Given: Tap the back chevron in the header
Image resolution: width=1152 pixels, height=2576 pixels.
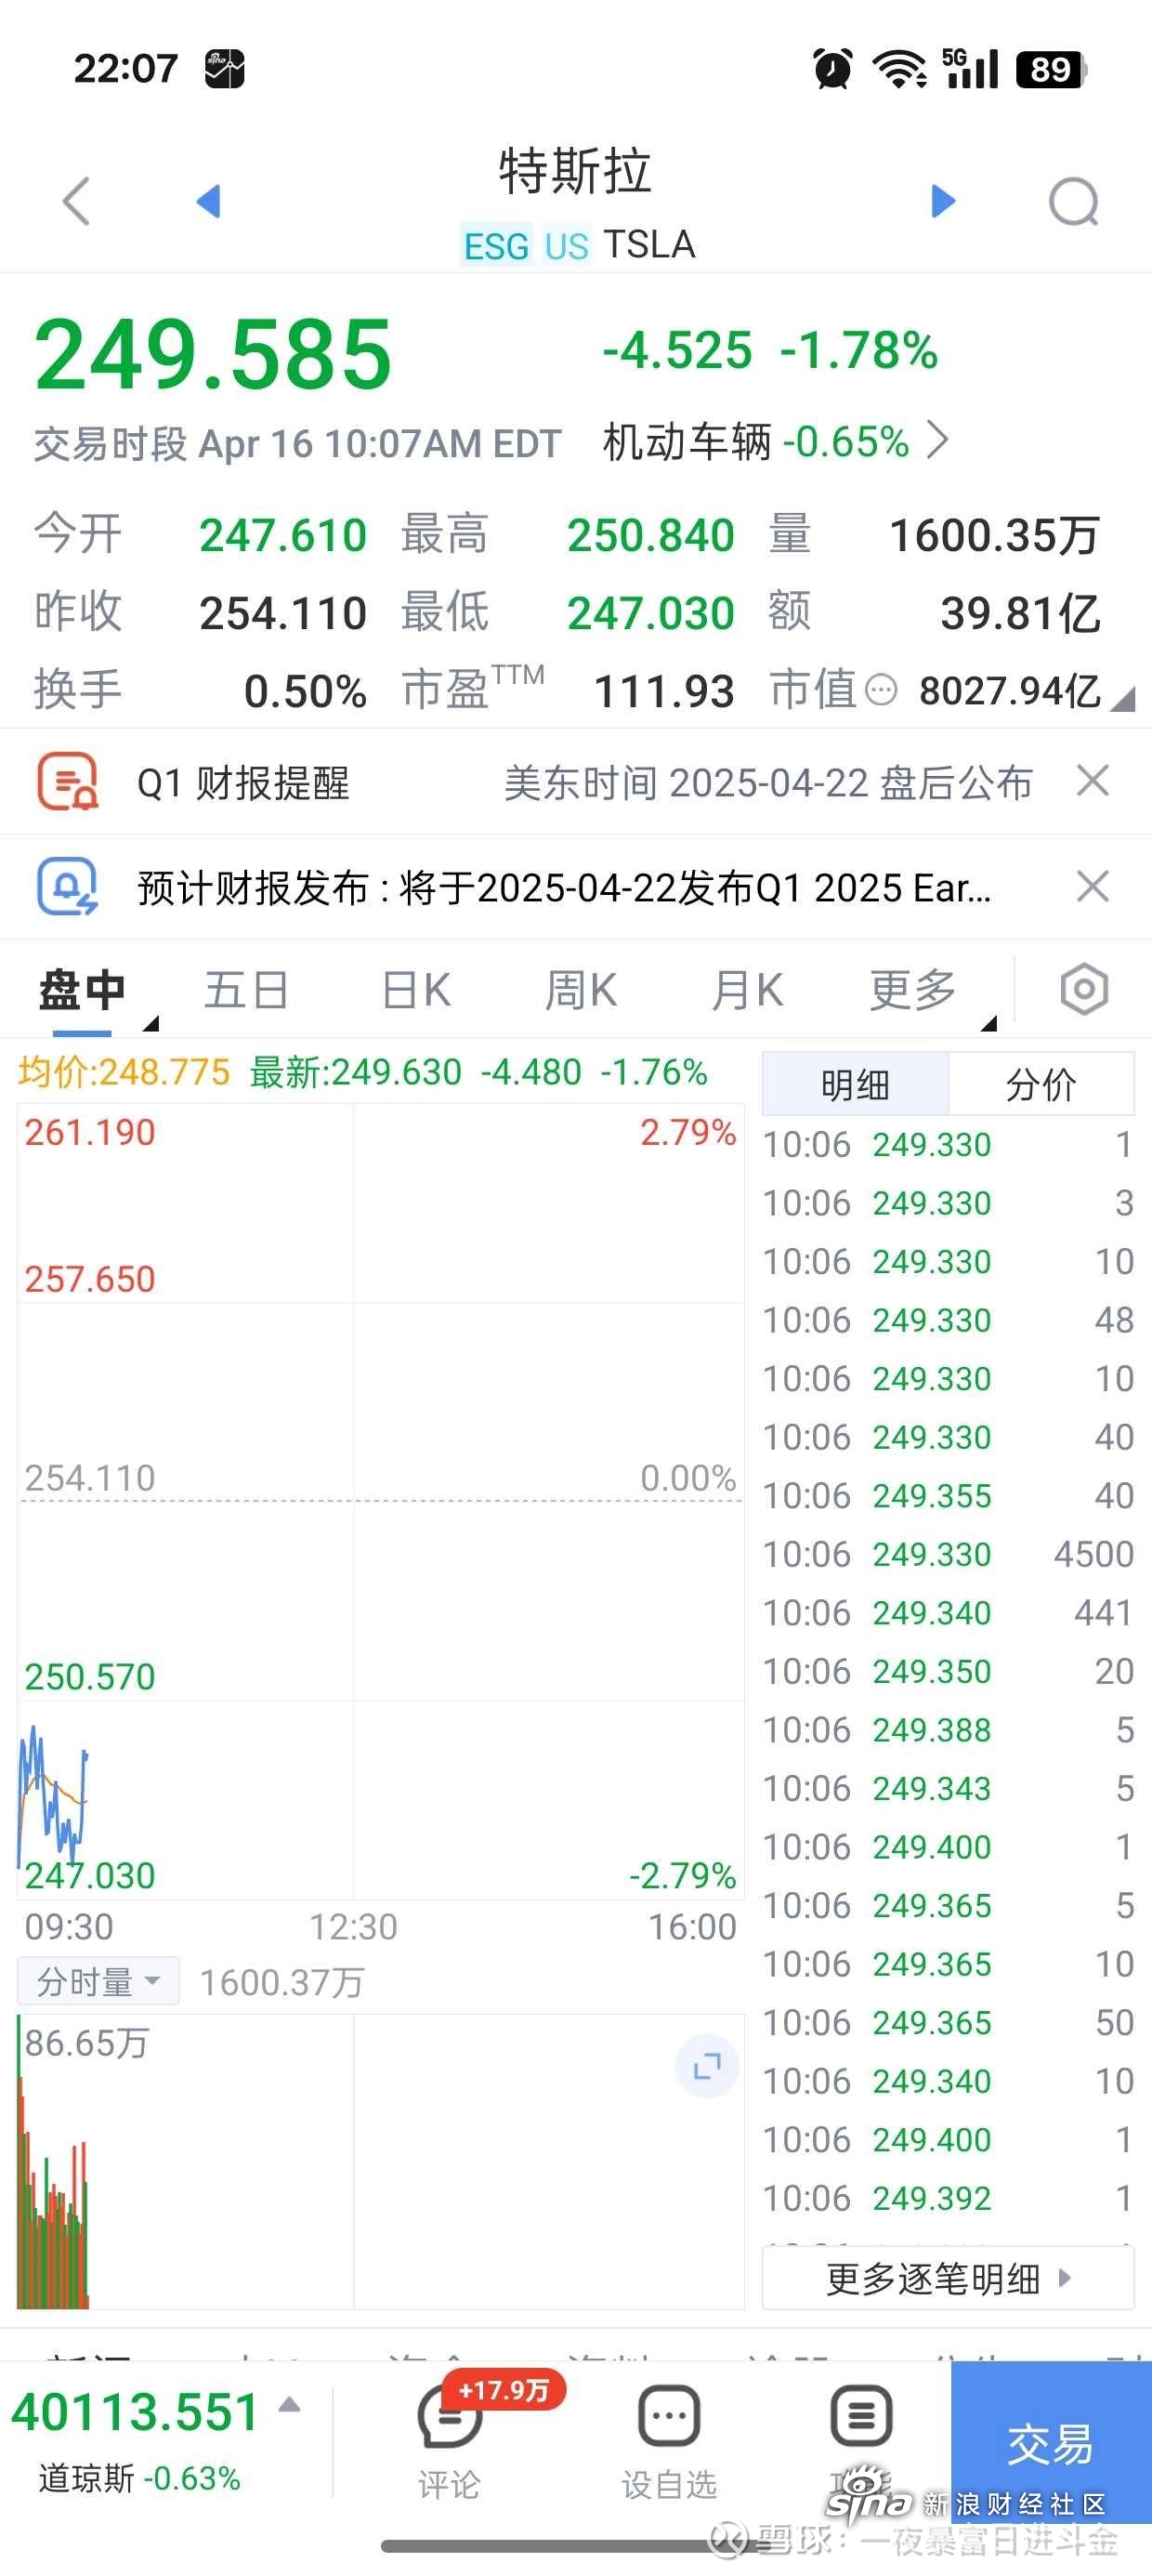Looking at the screenshot, I should 76,201.
